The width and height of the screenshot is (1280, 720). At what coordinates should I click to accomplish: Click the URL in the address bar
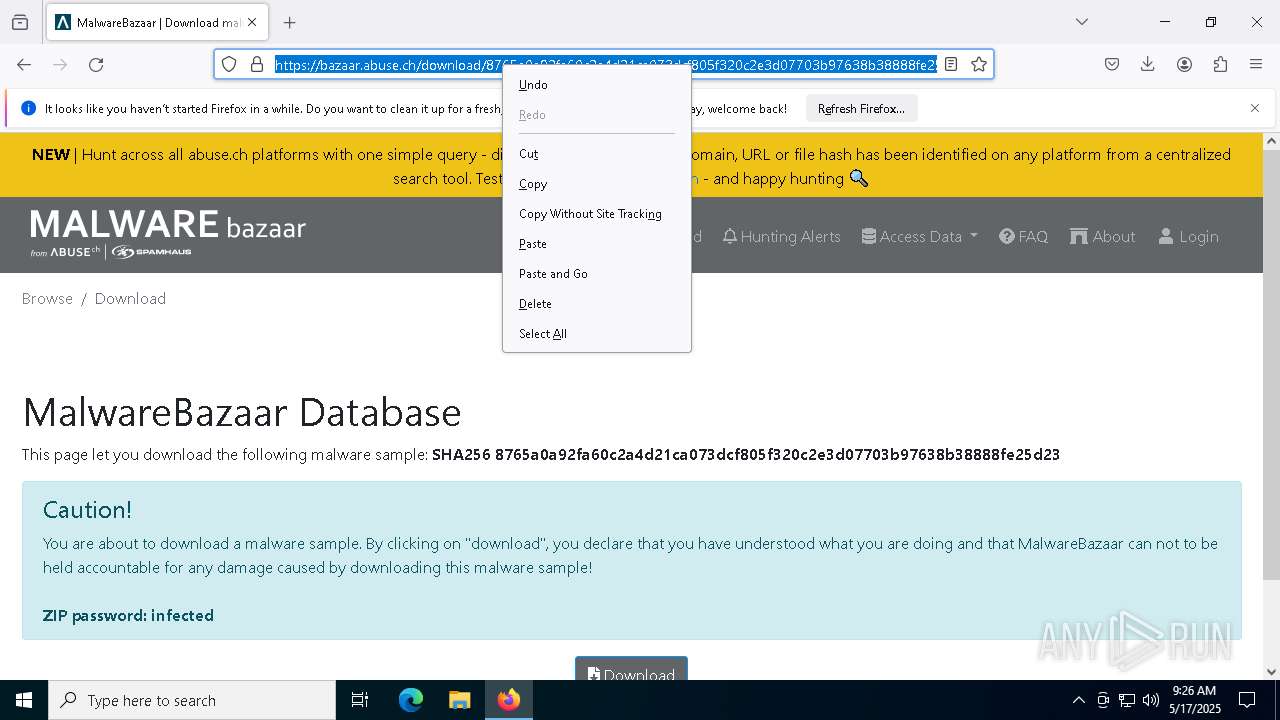pyautogui.click(x=606, y=64)
